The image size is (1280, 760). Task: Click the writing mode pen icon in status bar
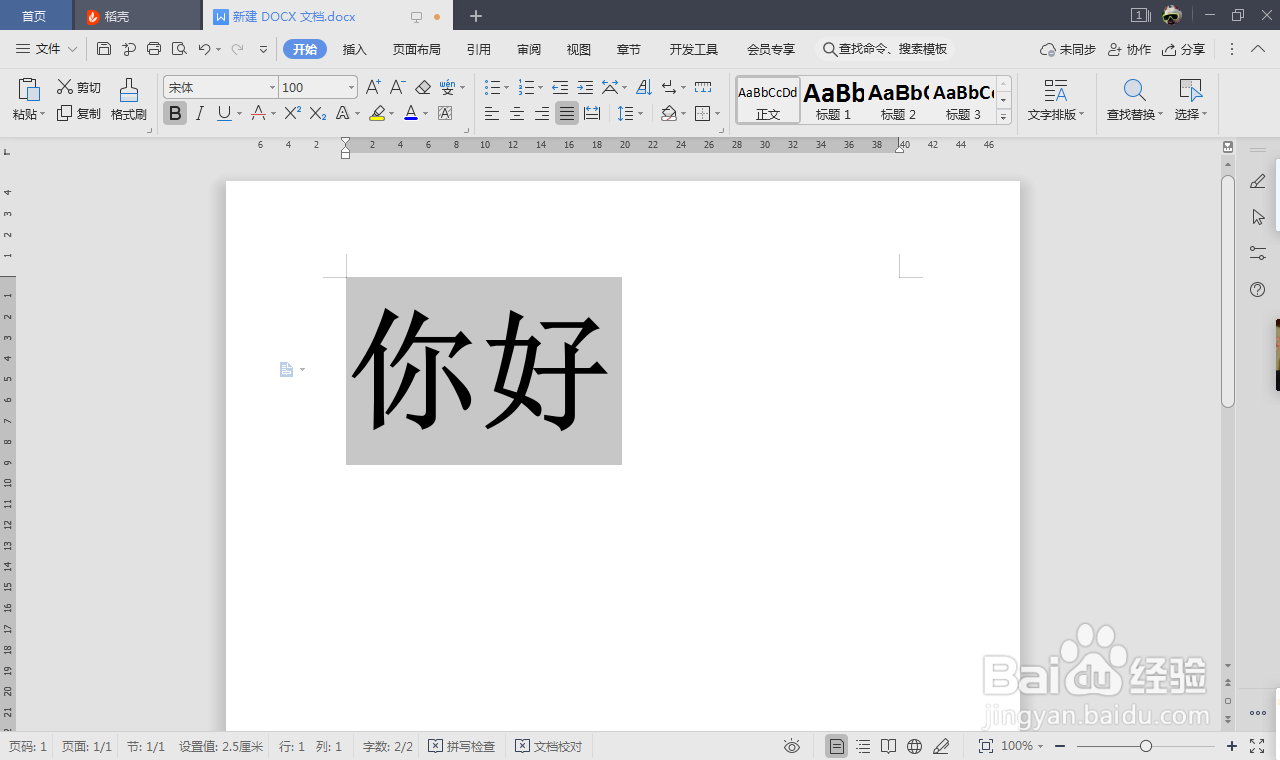941,746
